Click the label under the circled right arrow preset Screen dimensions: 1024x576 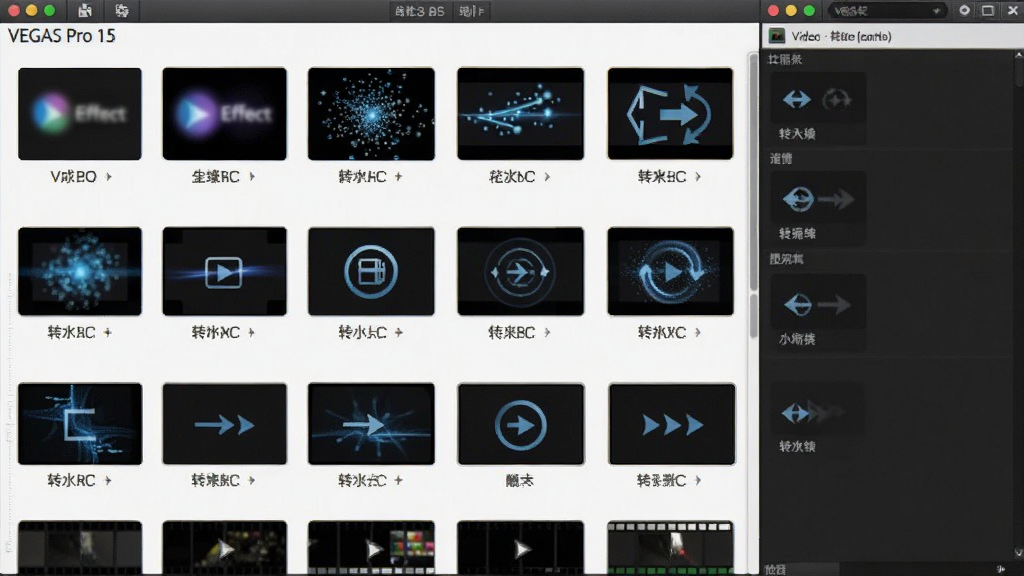point(520,481)
